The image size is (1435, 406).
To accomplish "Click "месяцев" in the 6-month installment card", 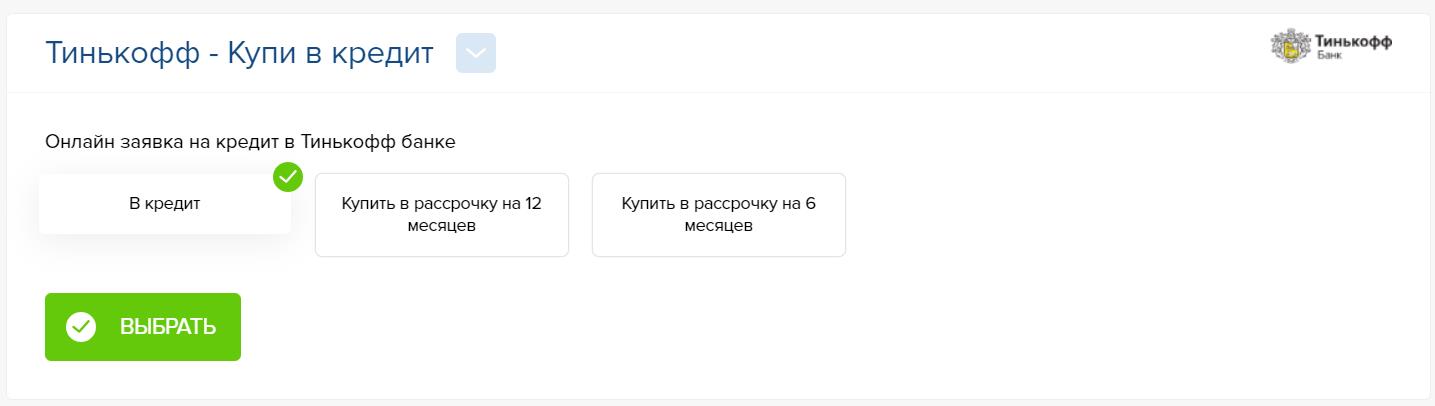I will coord(718,226).
